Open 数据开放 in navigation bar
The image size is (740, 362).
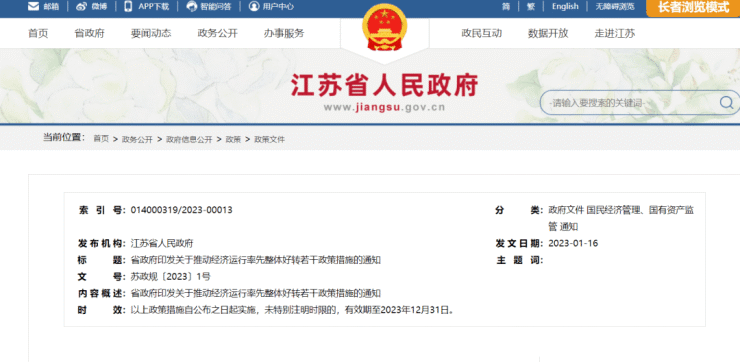click(548, 34)
